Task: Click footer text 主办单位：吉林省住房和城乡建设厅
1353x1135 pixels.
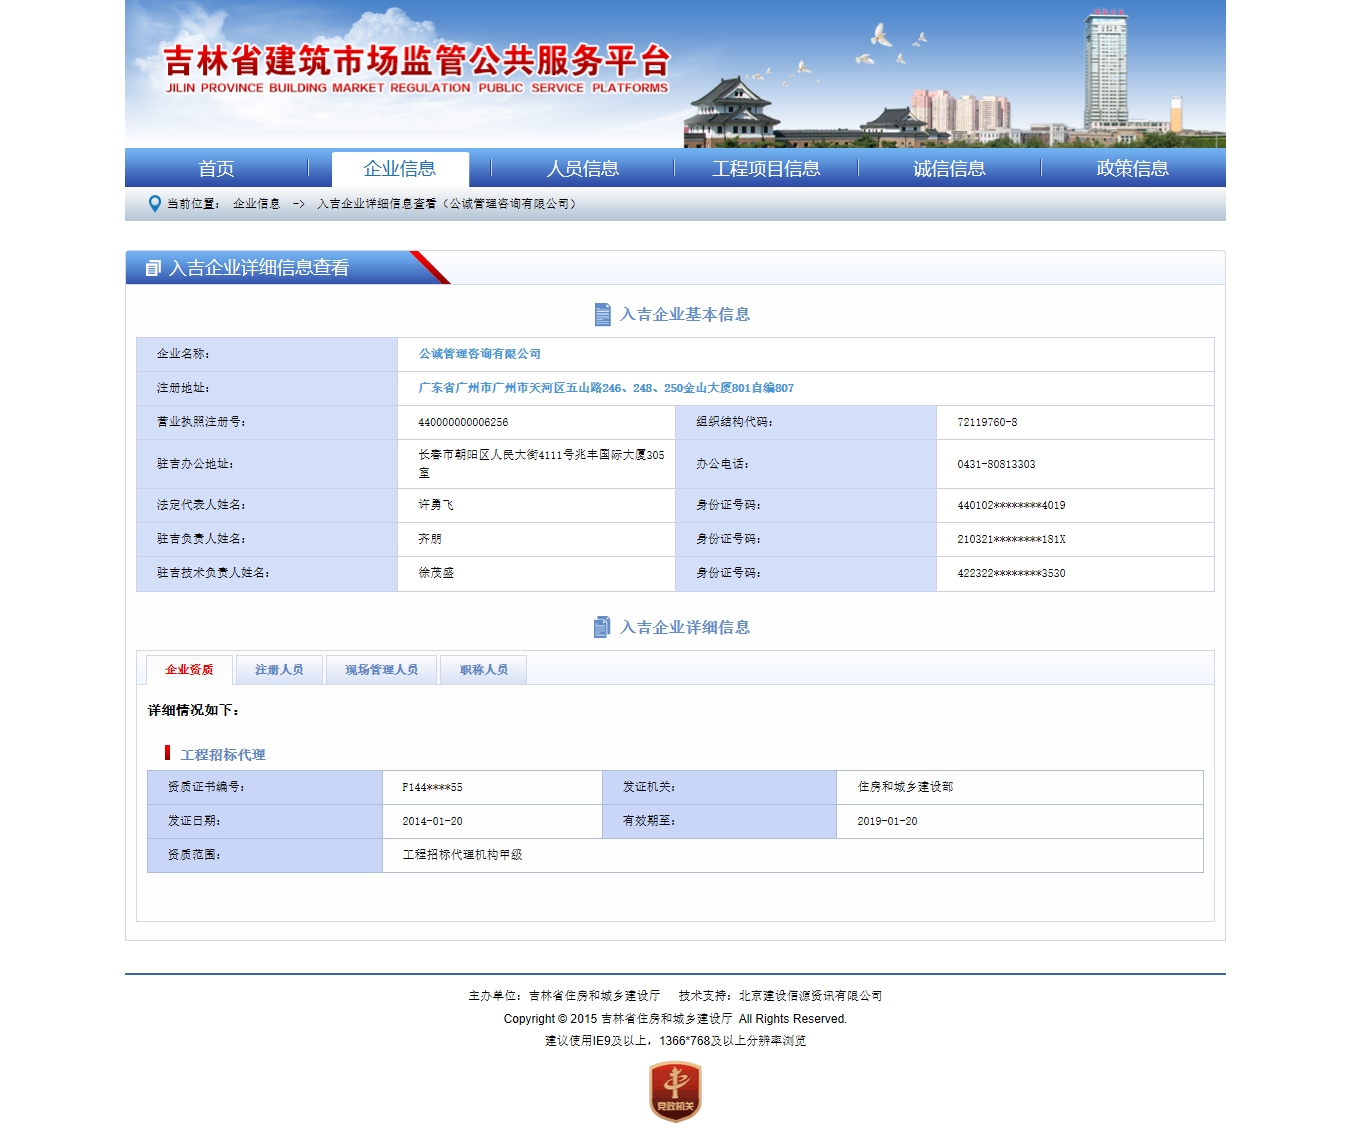Action: (564, 996)
